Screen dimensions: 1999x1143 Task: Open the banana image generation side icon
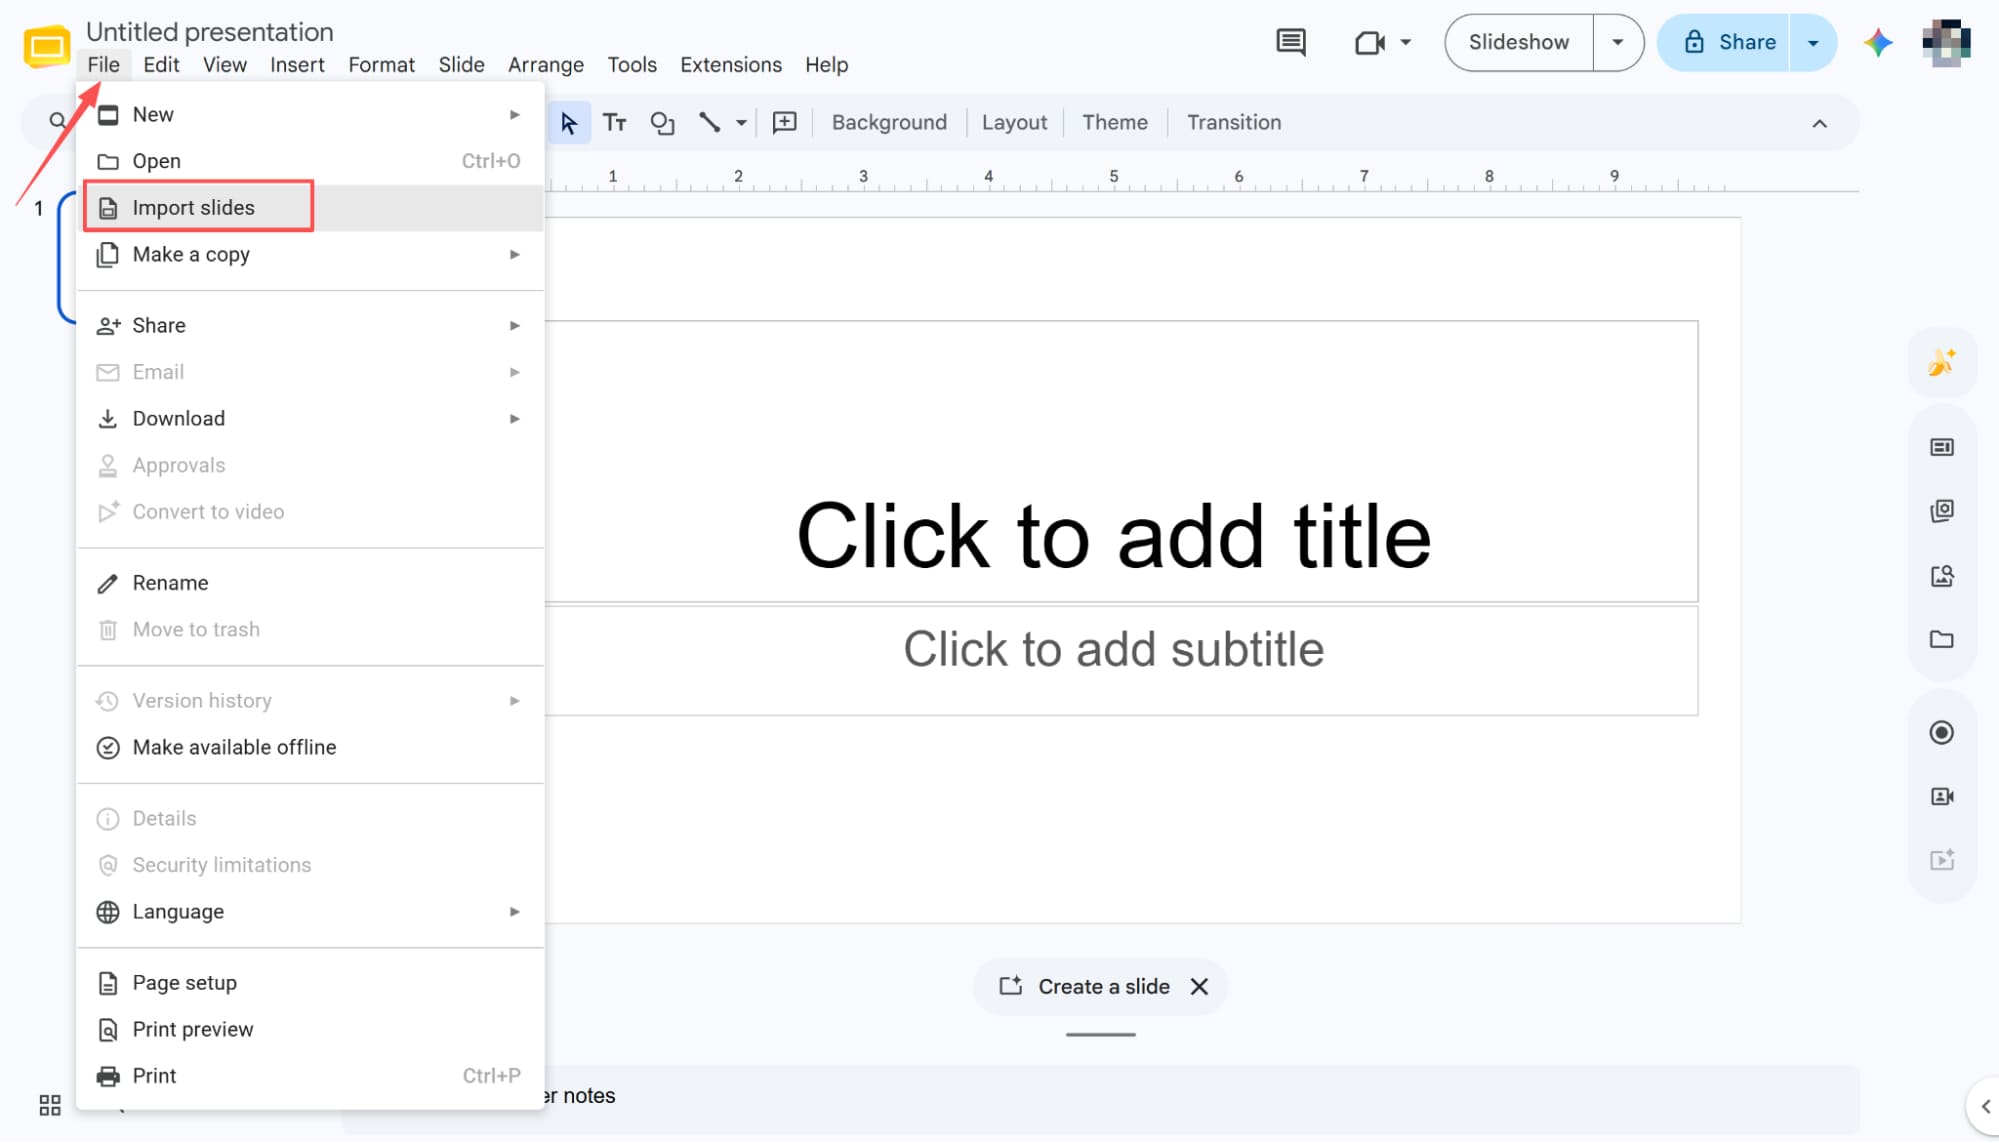point(1941,362)
